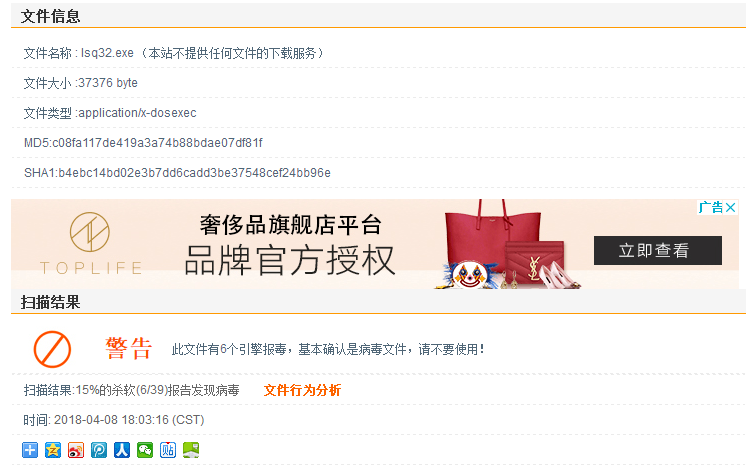Share via WeChat icon

145,450
